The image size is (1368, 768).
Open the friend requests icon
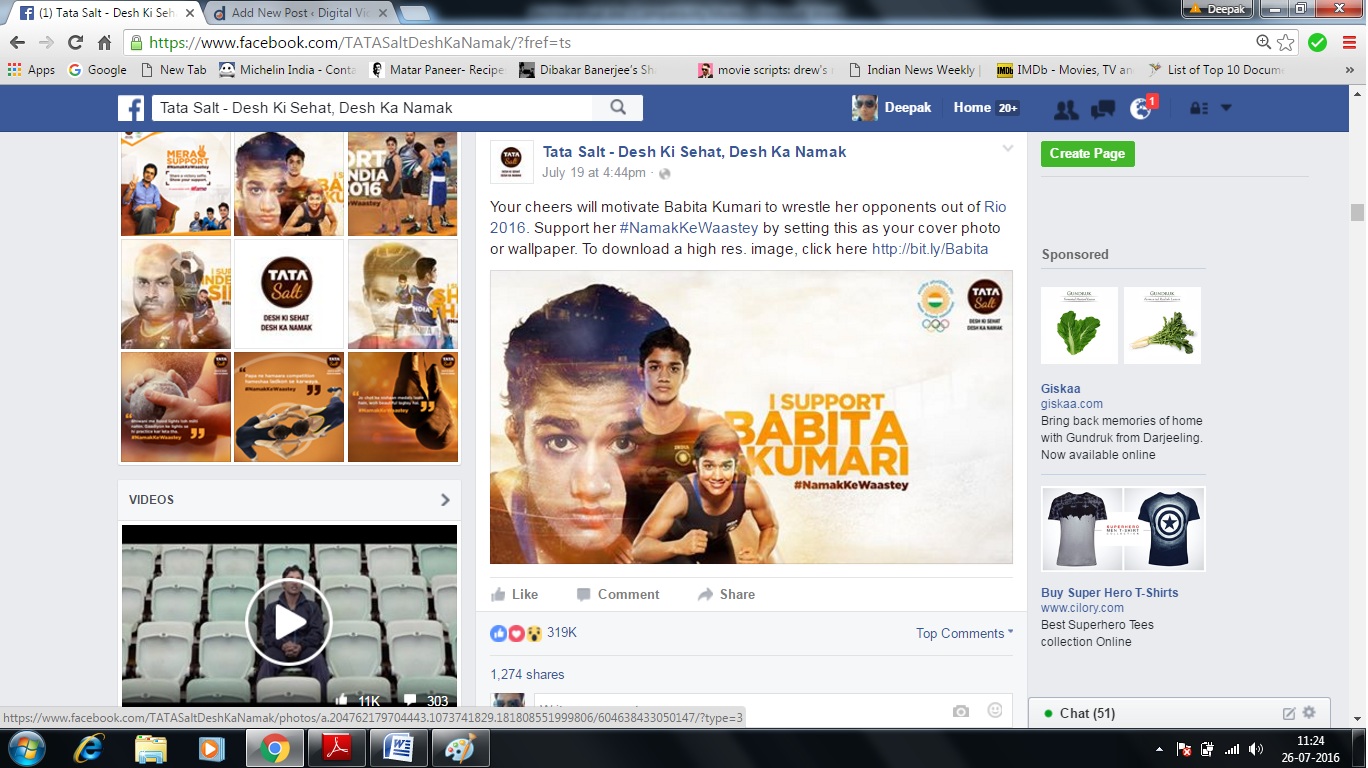tap(1065, 107)
